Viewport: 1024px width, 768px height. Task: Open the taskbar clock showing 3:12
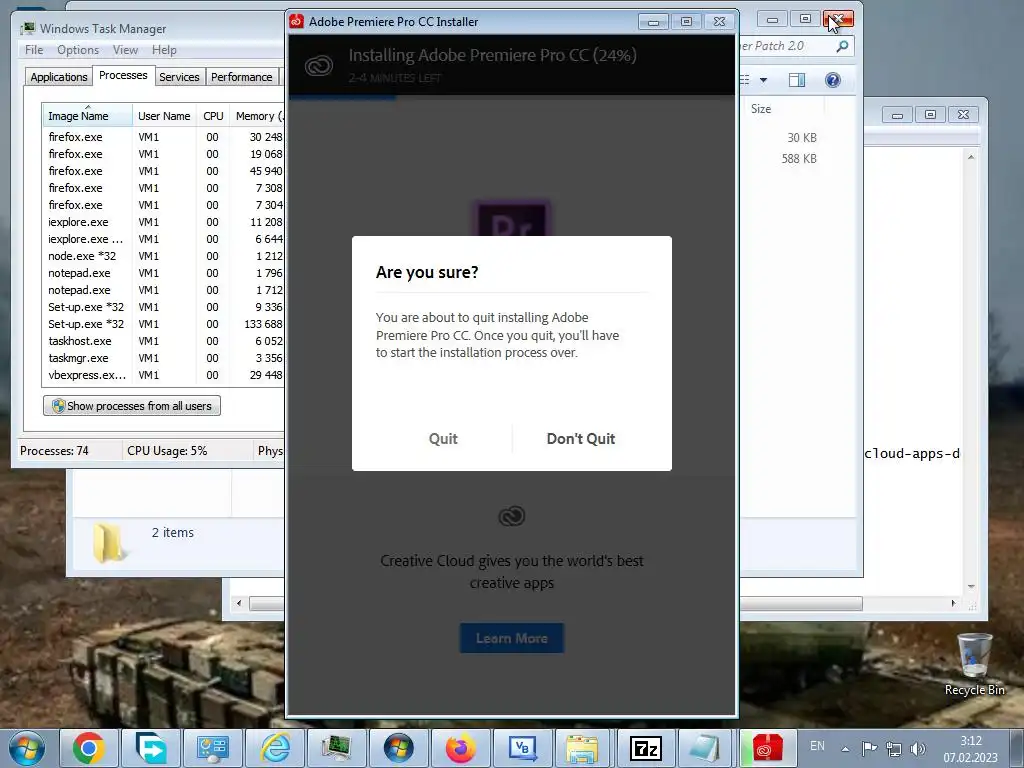coord(970,749)
